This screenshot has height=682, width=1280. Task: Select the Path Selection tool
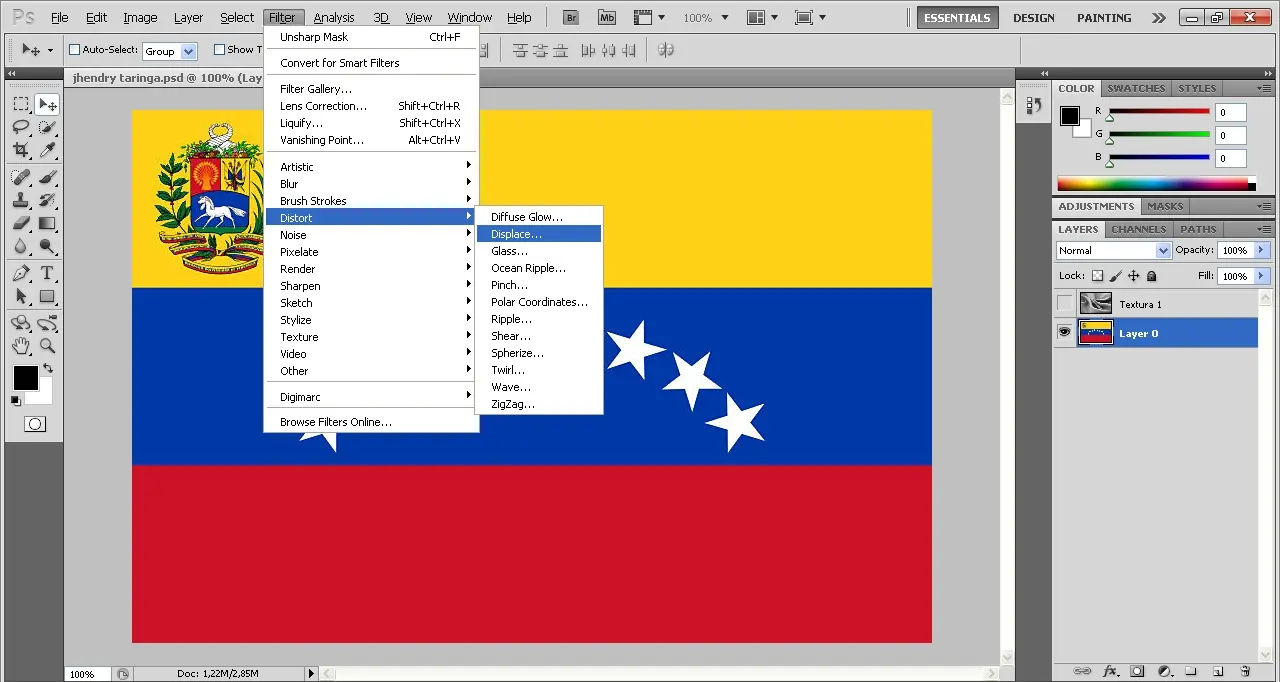click(x=21, y=296)
